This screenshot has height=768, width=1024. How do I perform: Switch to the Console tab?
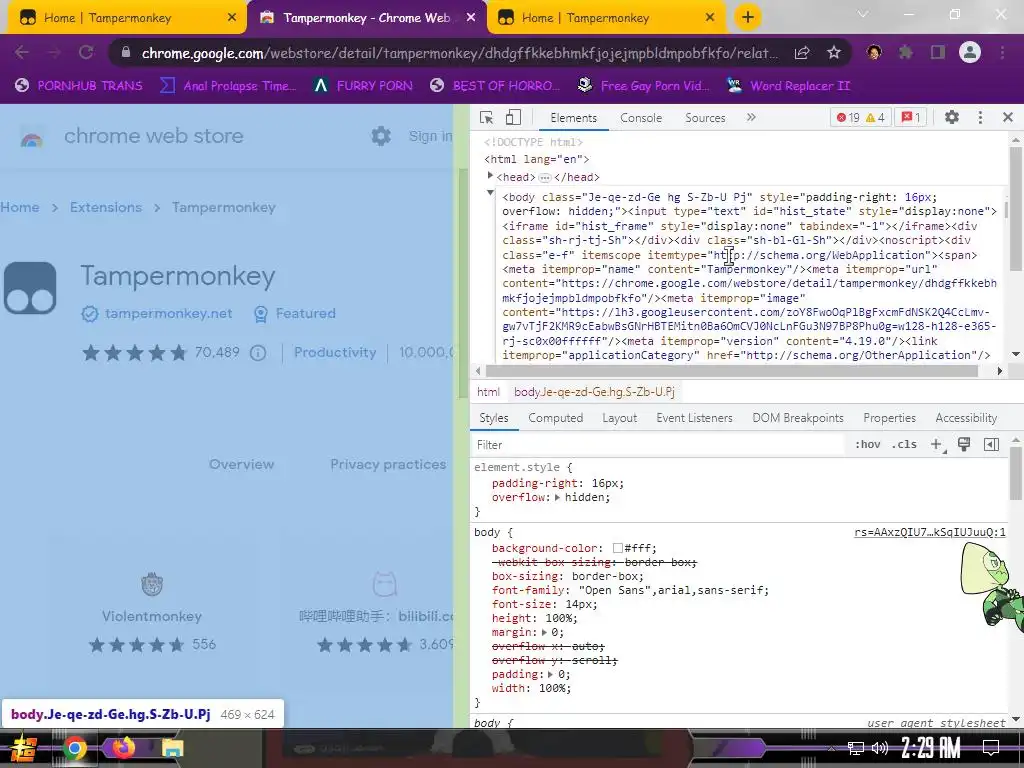[x=641, y=118]
